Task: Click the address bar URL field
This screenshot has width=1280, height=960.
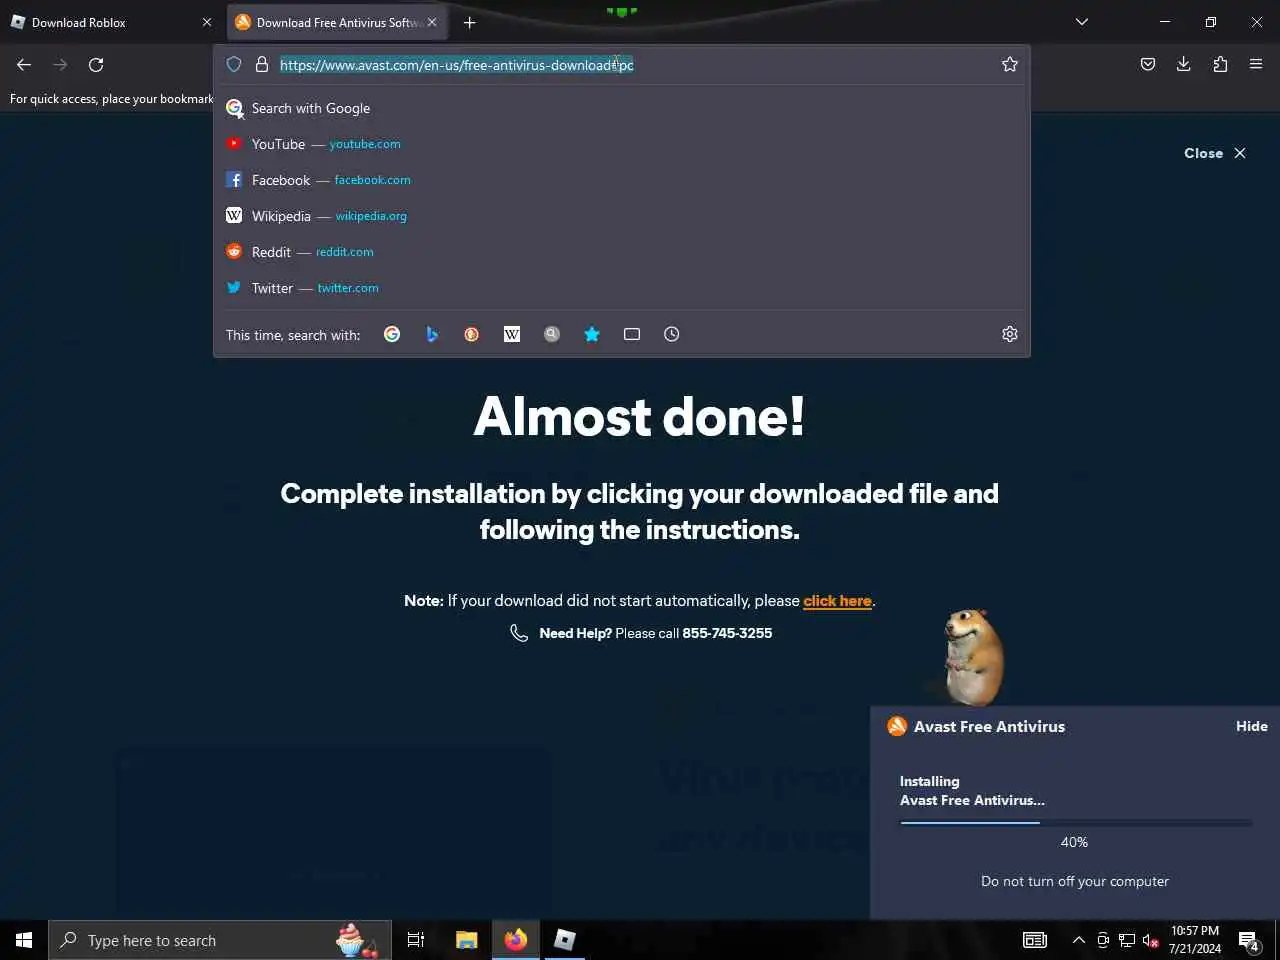Action: coord(620,64)
